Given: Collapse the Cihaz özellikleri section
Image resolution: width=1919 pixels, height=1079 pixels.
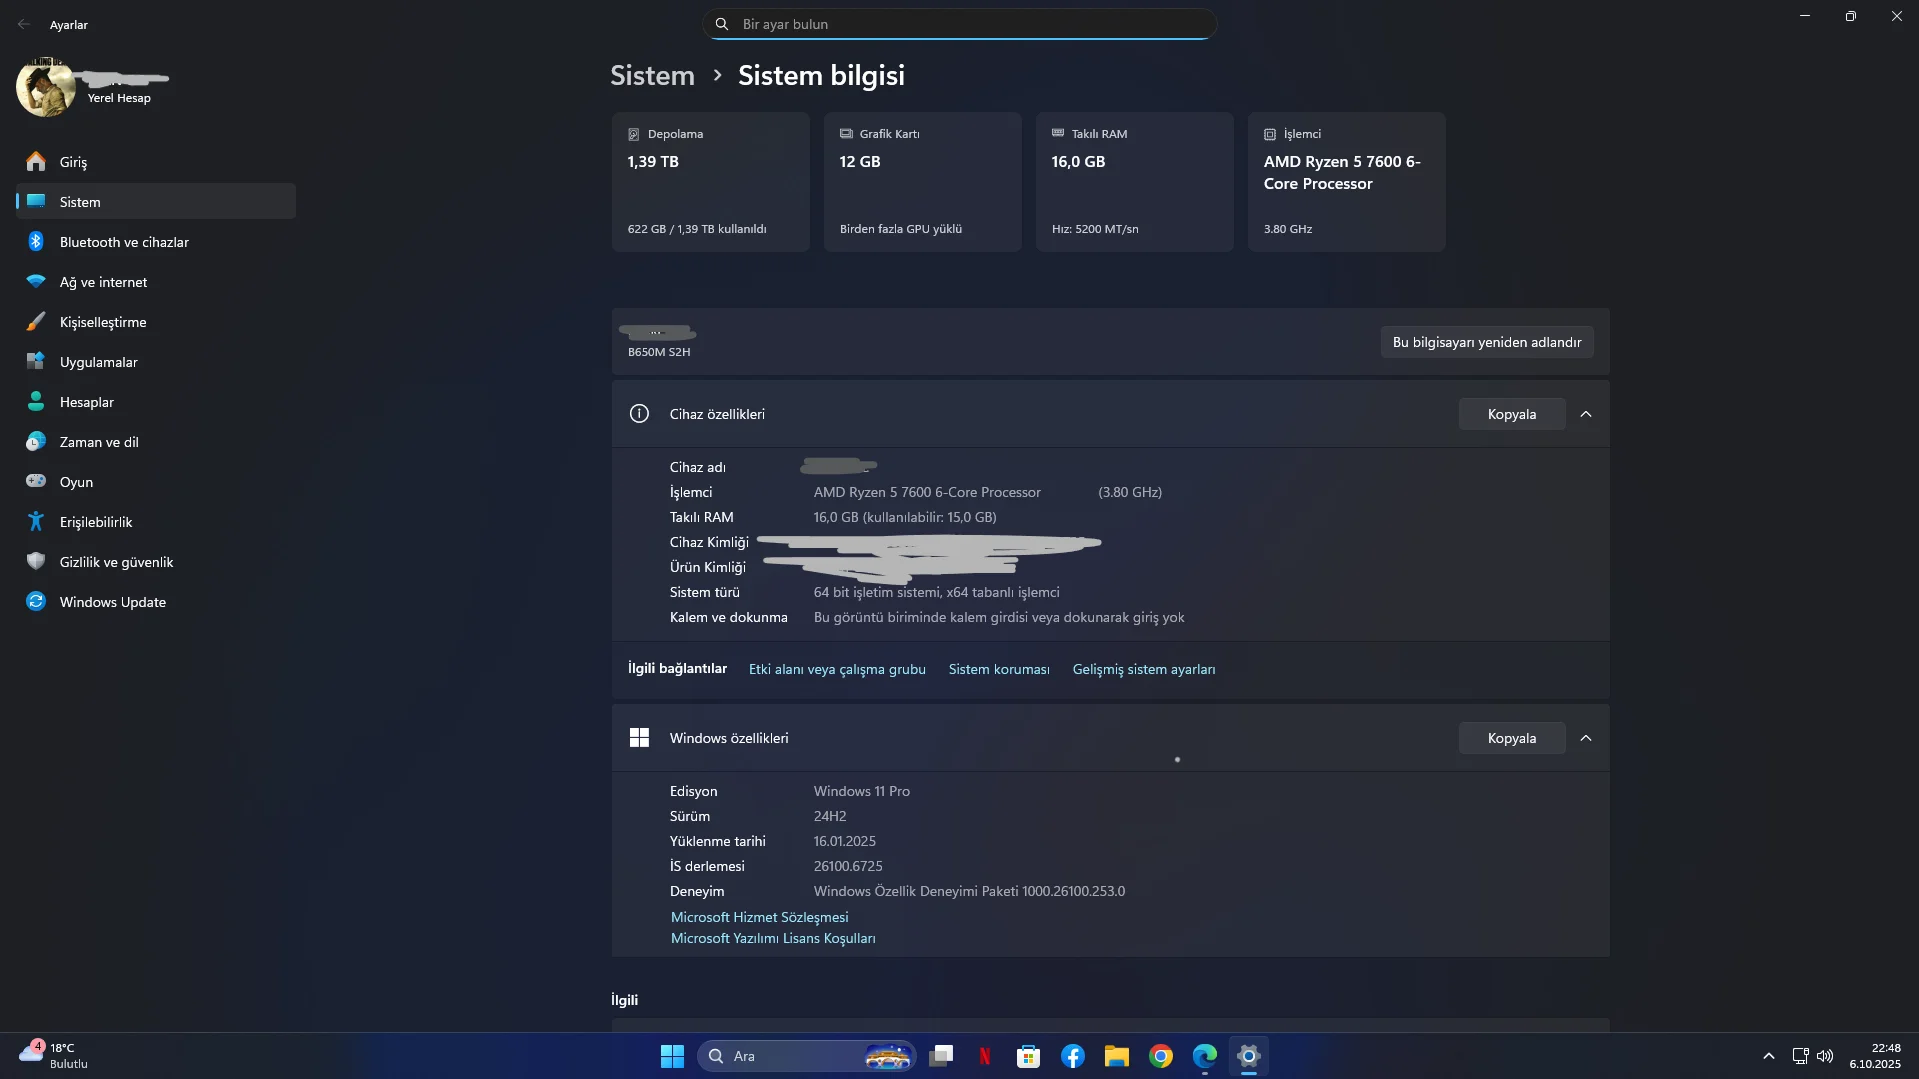Looking at the screenshot, I should pos(1586,414).
